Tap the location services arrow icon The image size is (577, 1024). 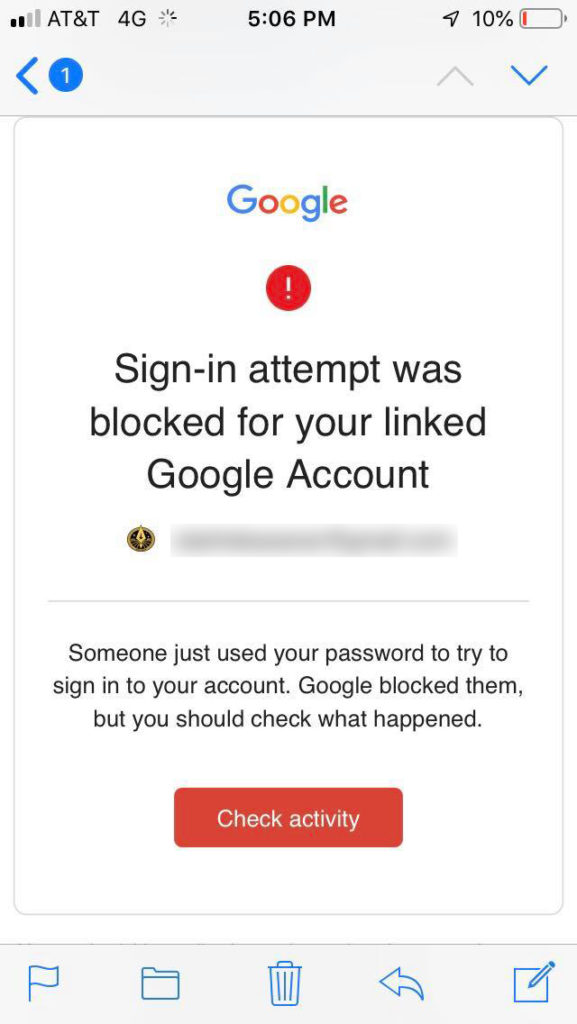click(x=450, y=20)
